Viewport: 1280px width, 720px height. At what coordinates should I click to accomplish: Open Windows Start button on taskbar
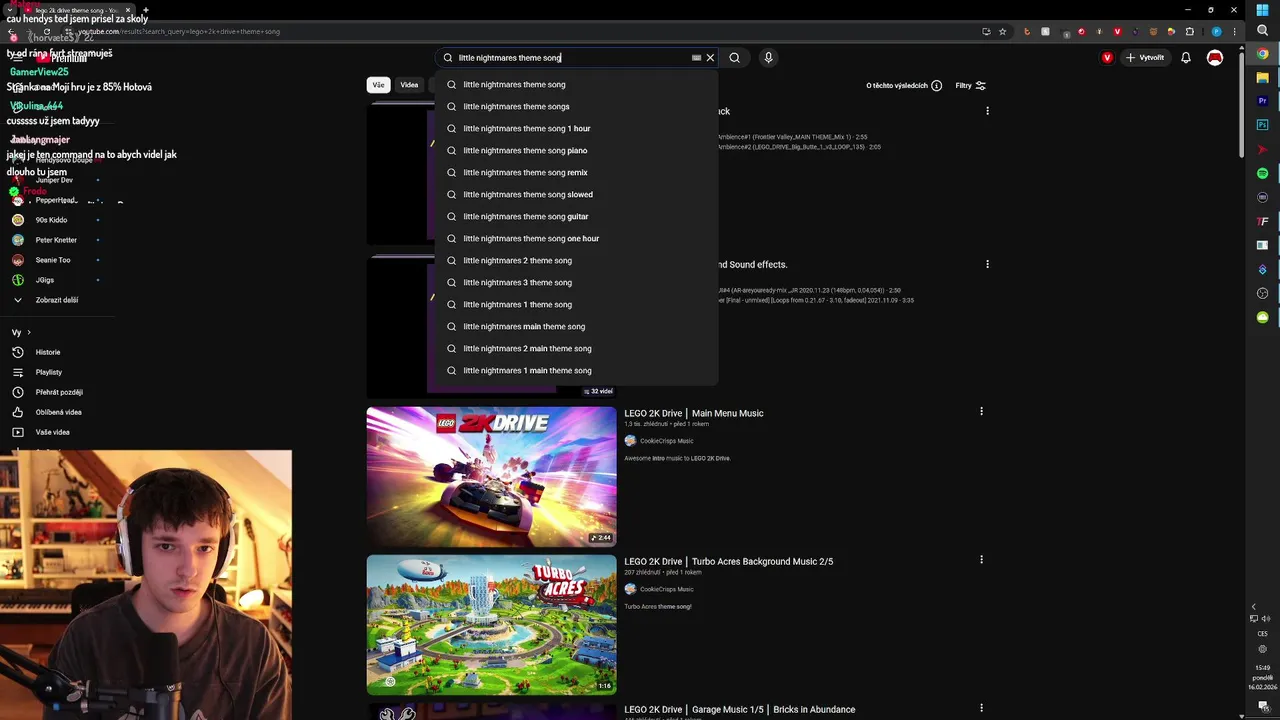click(x=1262, y=10)
